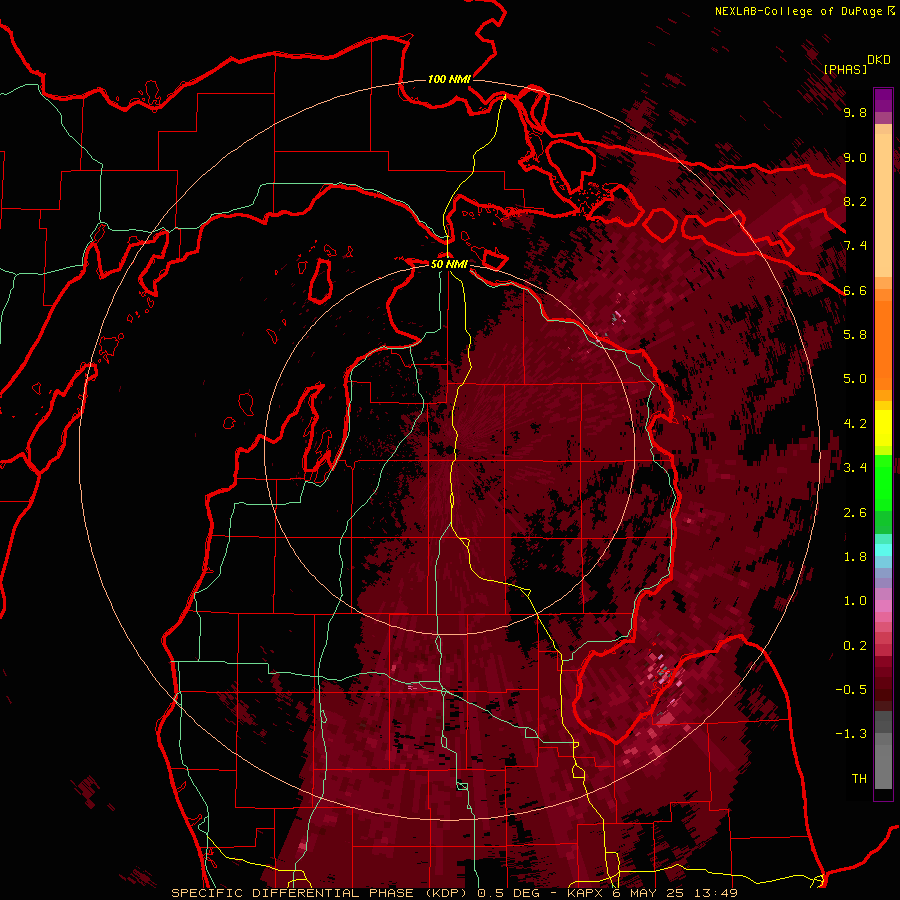
Task: Select the 8.2 scale label
Action: tap(855, 201)
